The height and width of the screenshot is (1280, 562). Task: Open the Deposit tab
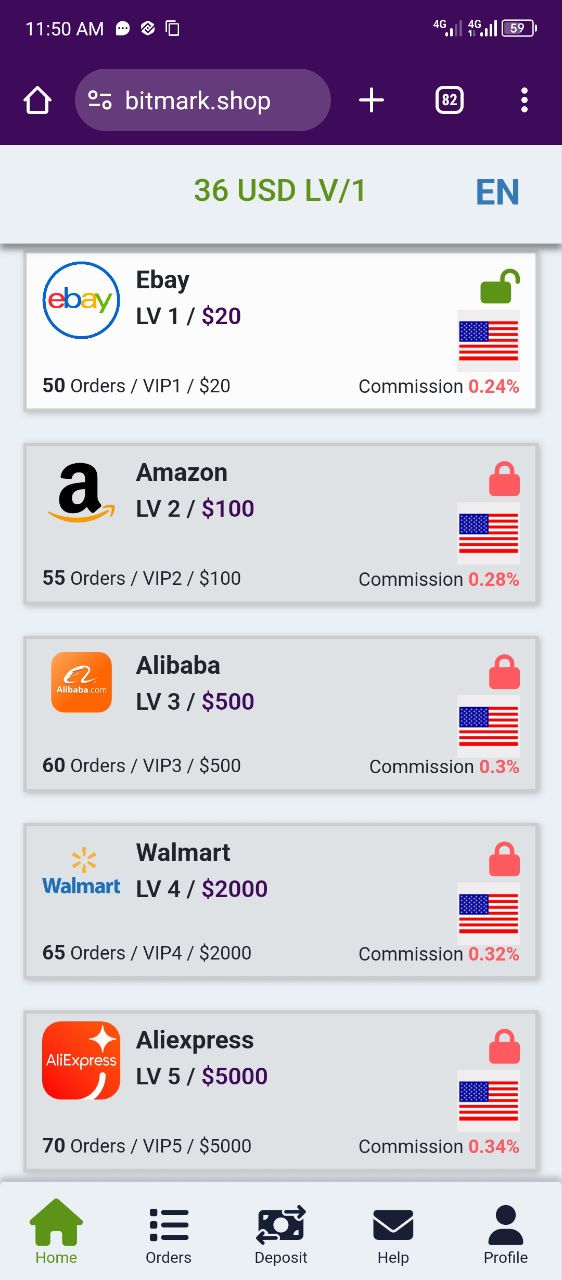(x=281, y=1235)
